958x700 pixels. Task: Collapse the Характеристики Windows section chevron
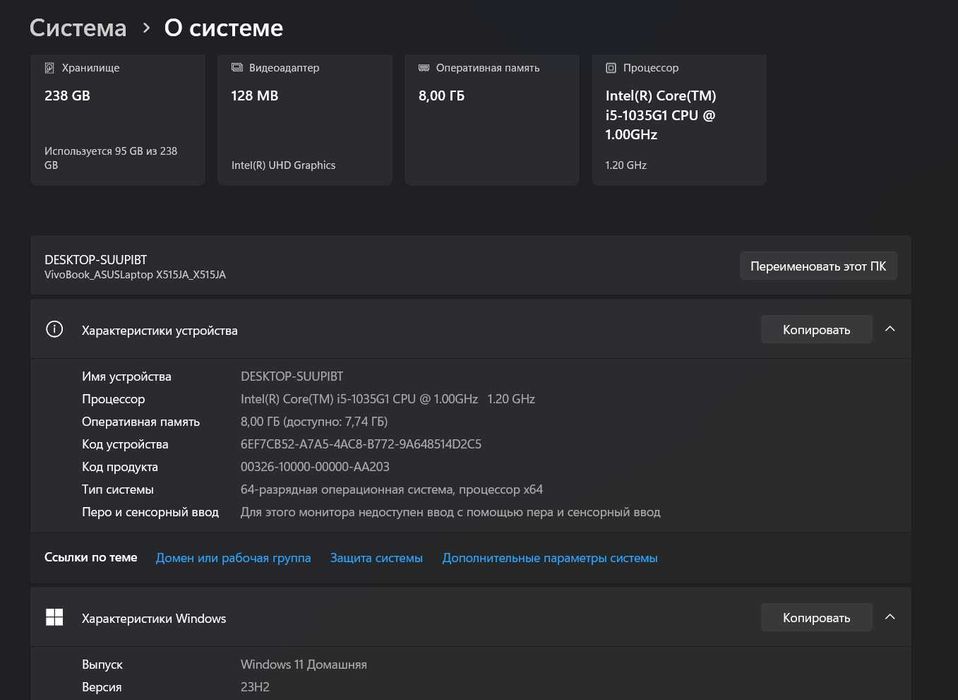(x=890, y=617)
